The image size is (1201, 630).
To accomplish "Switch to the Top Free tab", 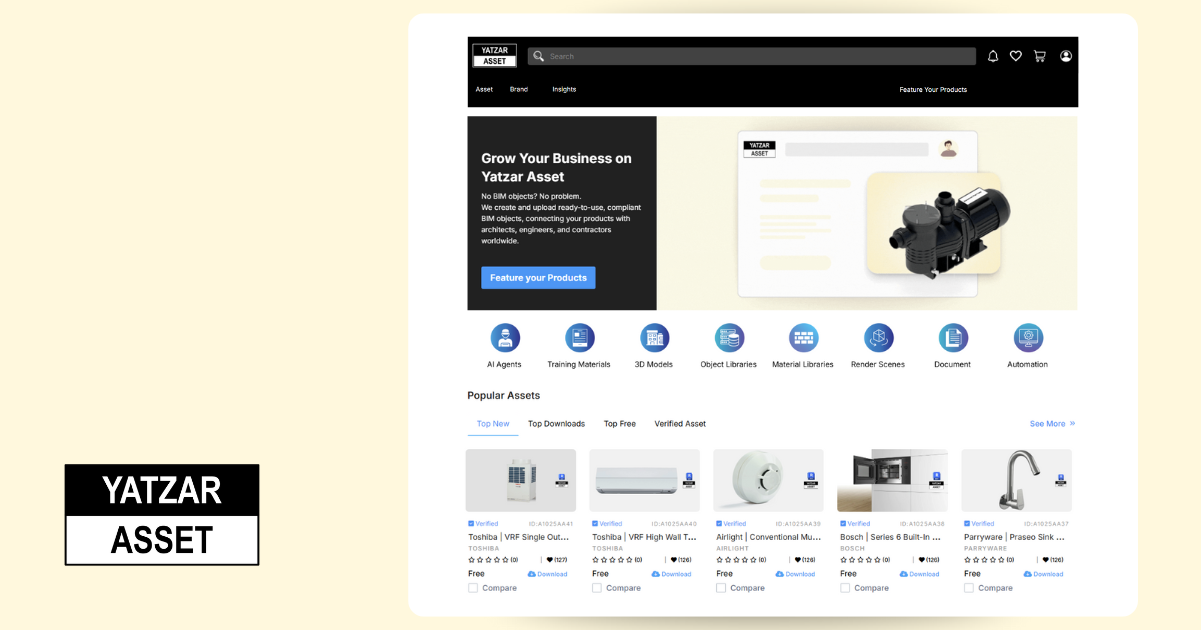I will click(x=620, y=424).
